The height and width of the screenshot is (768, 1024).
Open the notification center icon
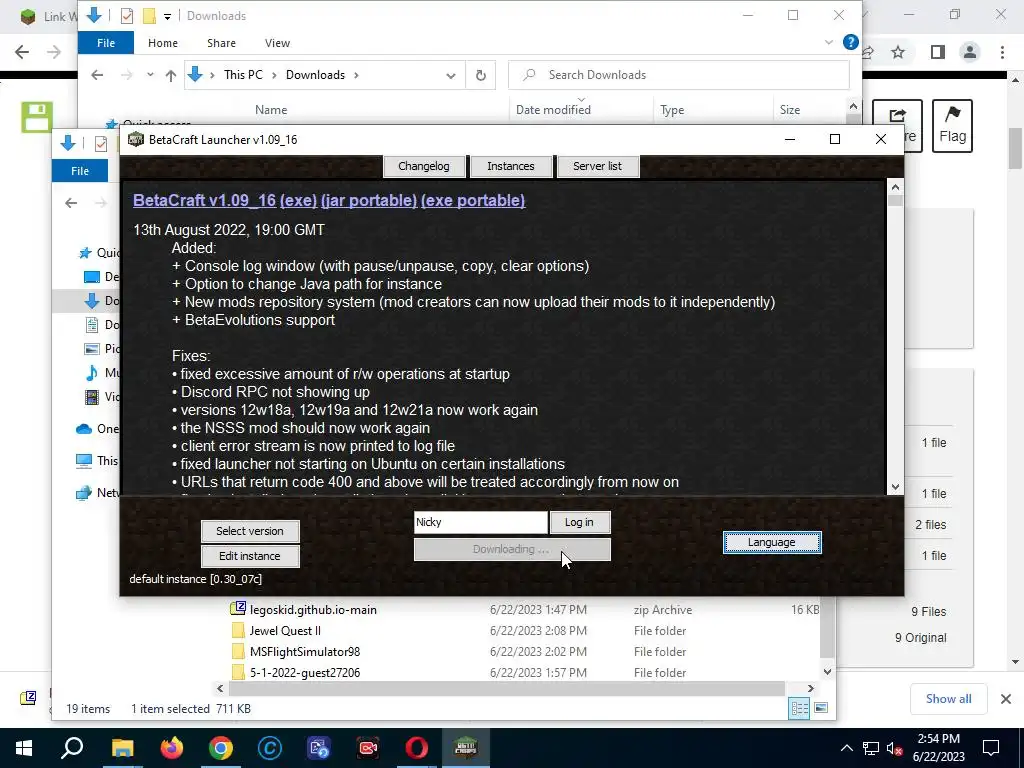tap(991, 748)
